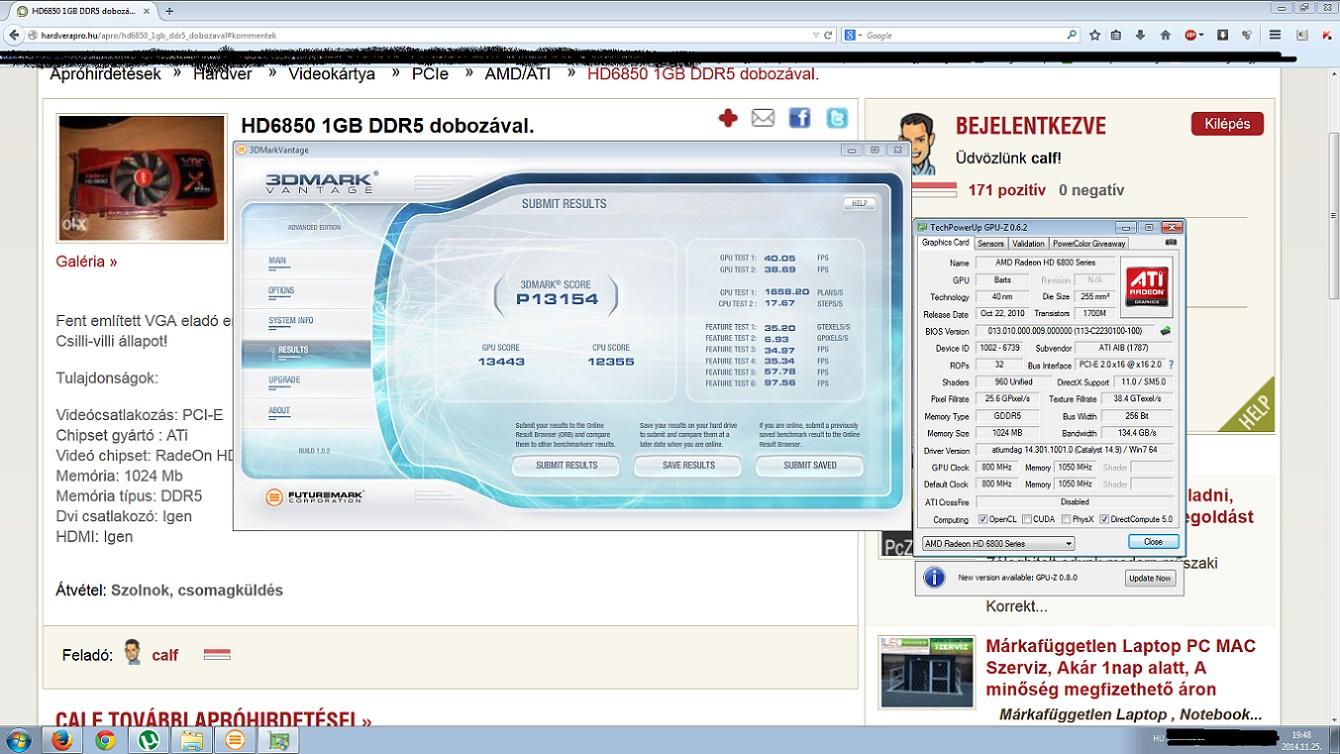Open Firefox from the taskbar
The image size is (1340, 754).
pos(61,740)
